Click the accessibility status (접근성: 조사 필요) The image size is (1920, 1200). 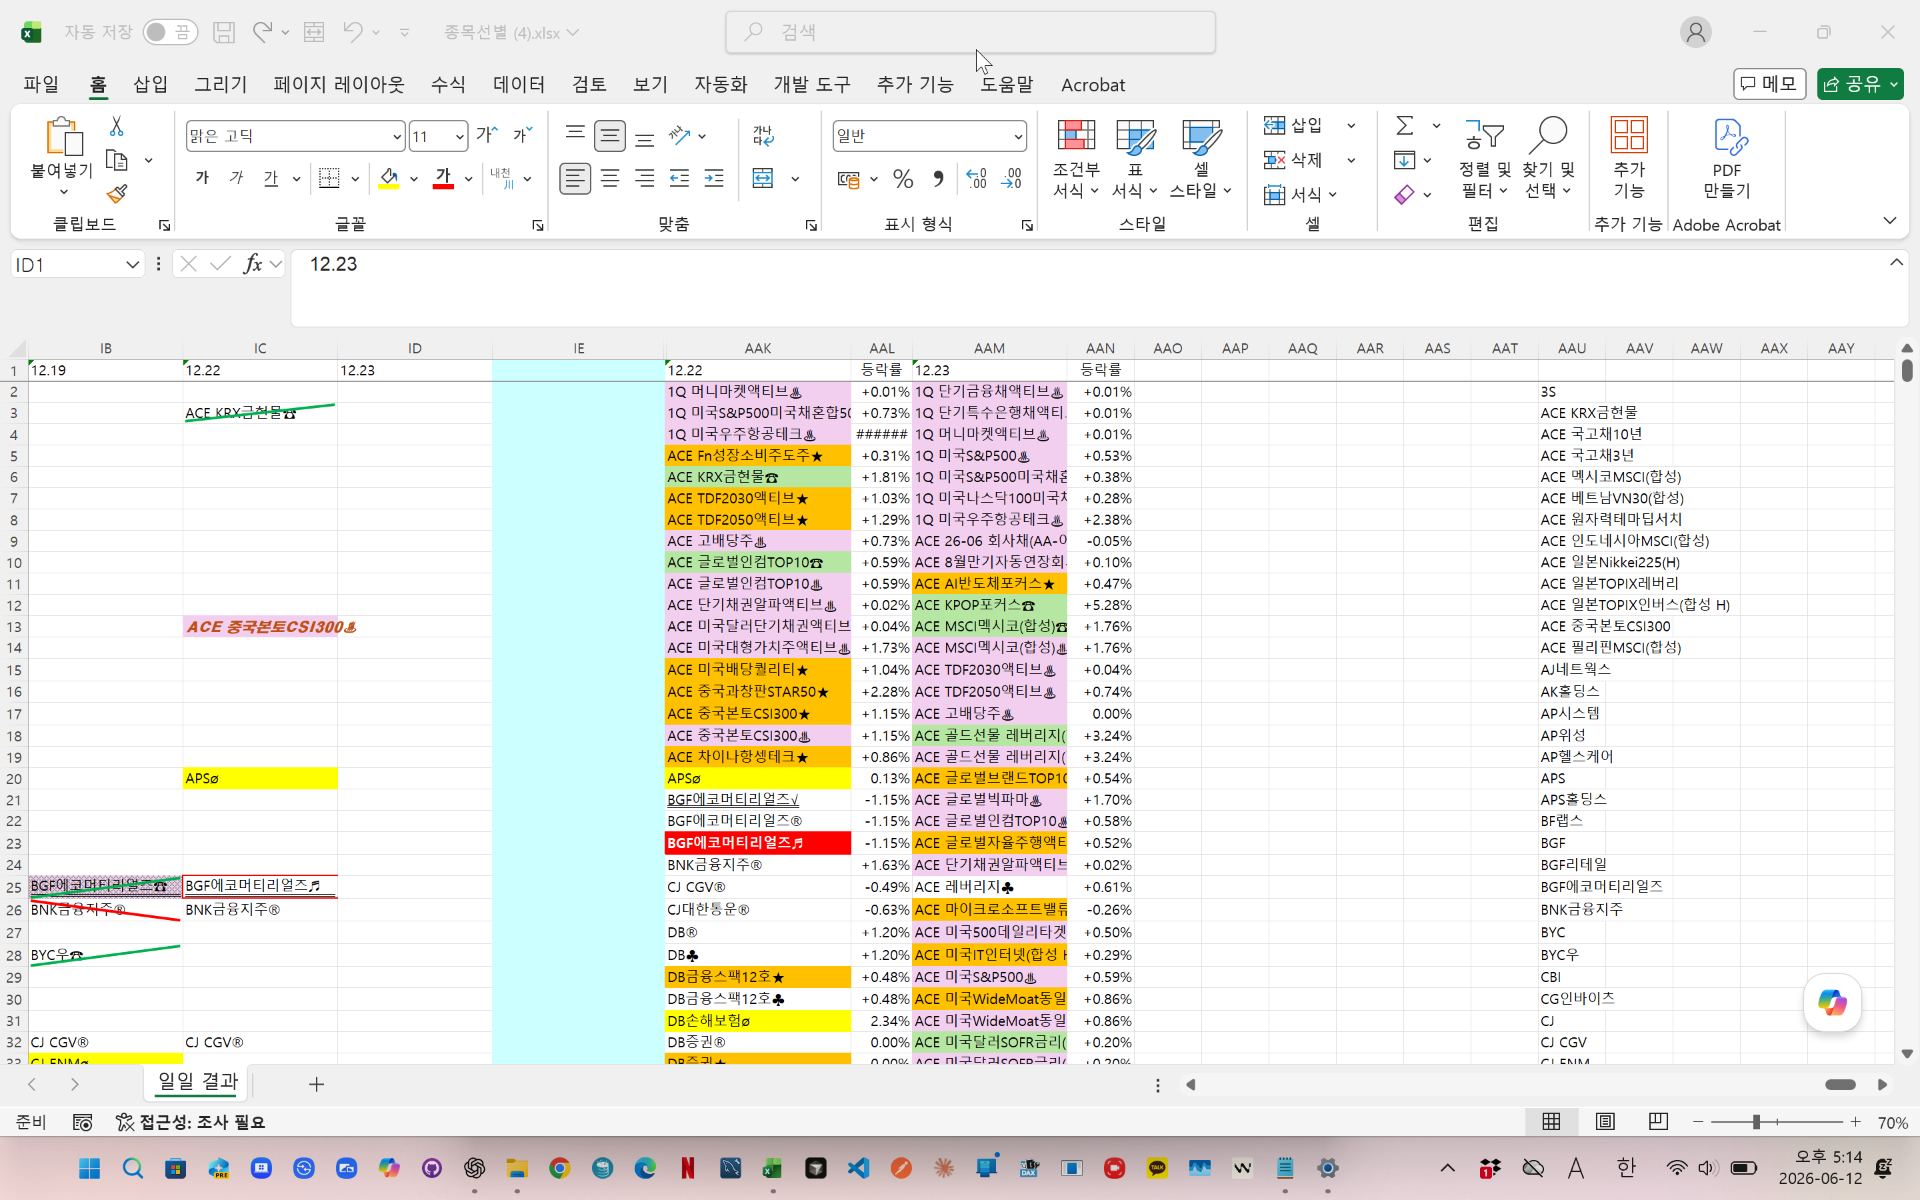pyautogui.click(x=190, y=1122)
